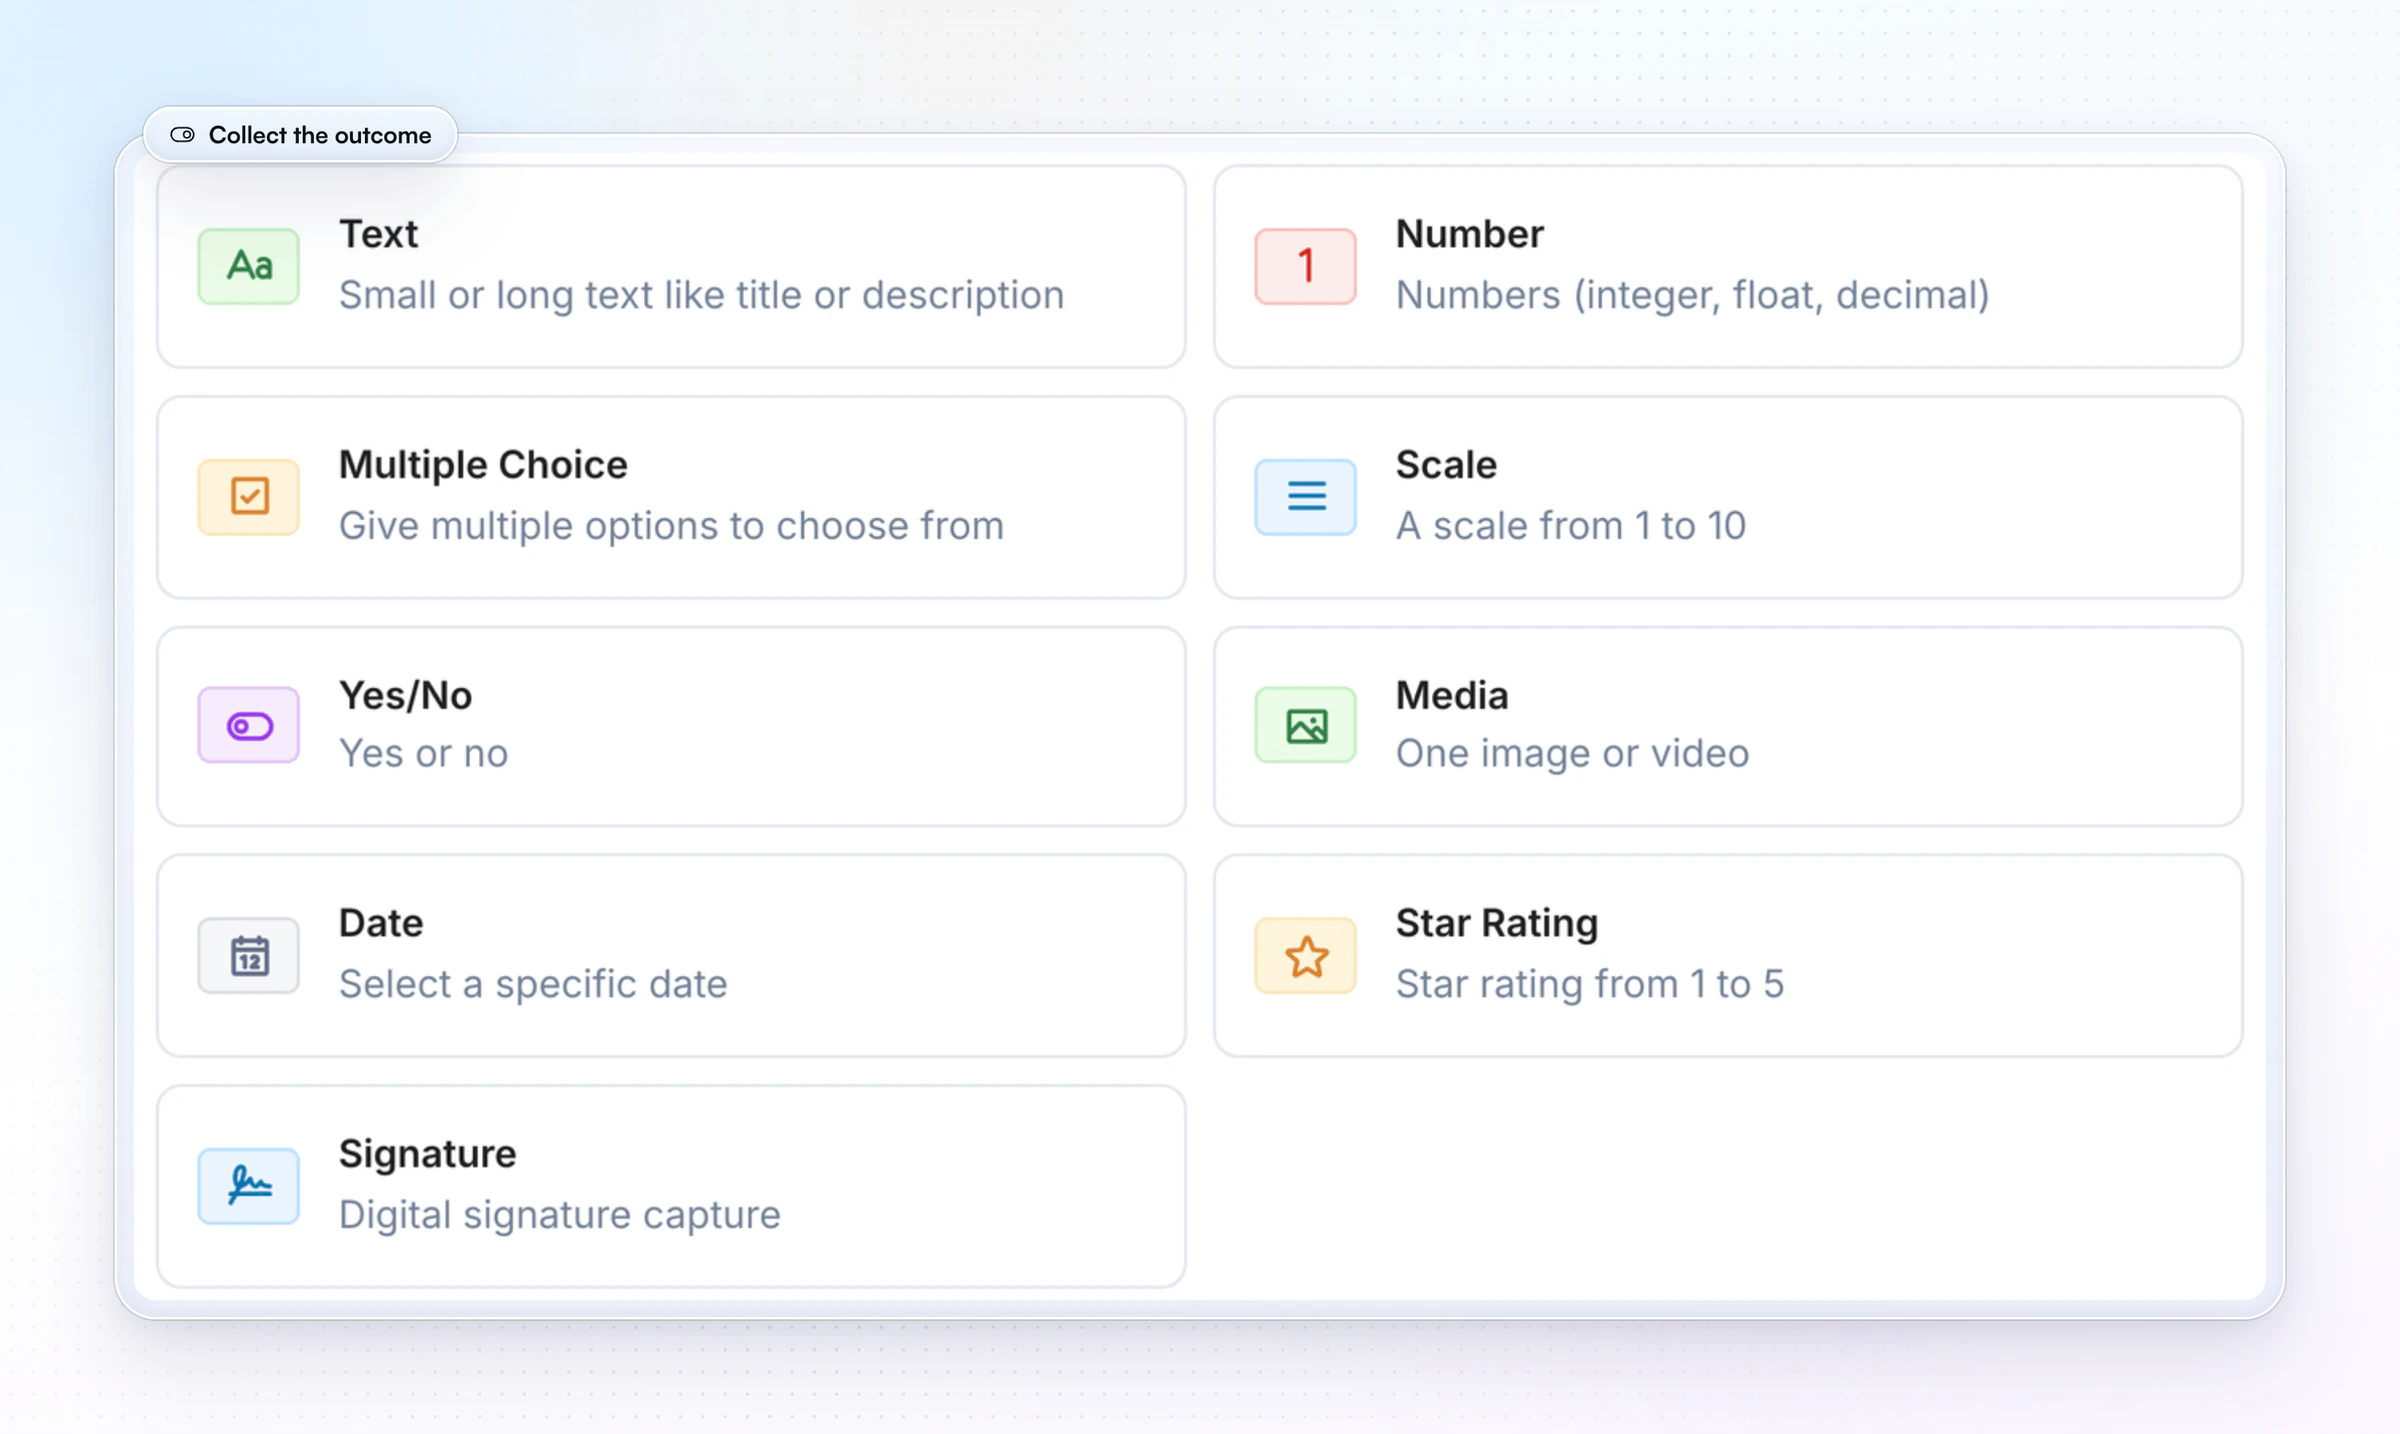2400x1434 pixels.
Task: Select the Text field type title
Action: click(x=378, y=234)
